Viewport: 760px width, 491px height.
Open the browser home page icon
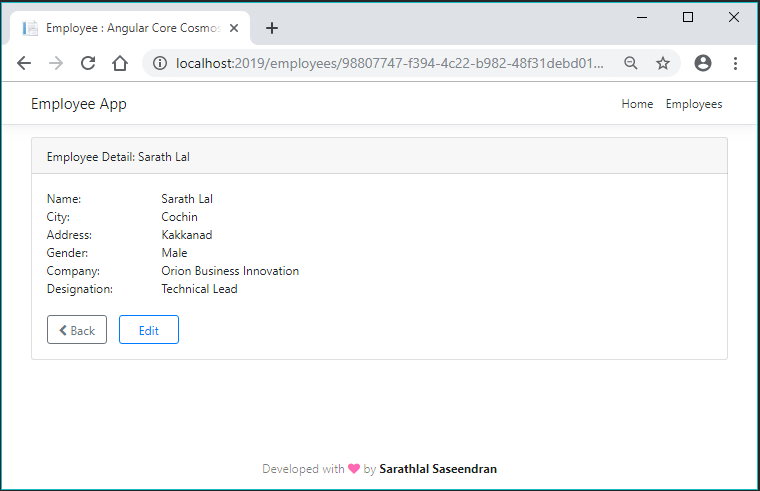pyautogui.click(x=120, y=63)
